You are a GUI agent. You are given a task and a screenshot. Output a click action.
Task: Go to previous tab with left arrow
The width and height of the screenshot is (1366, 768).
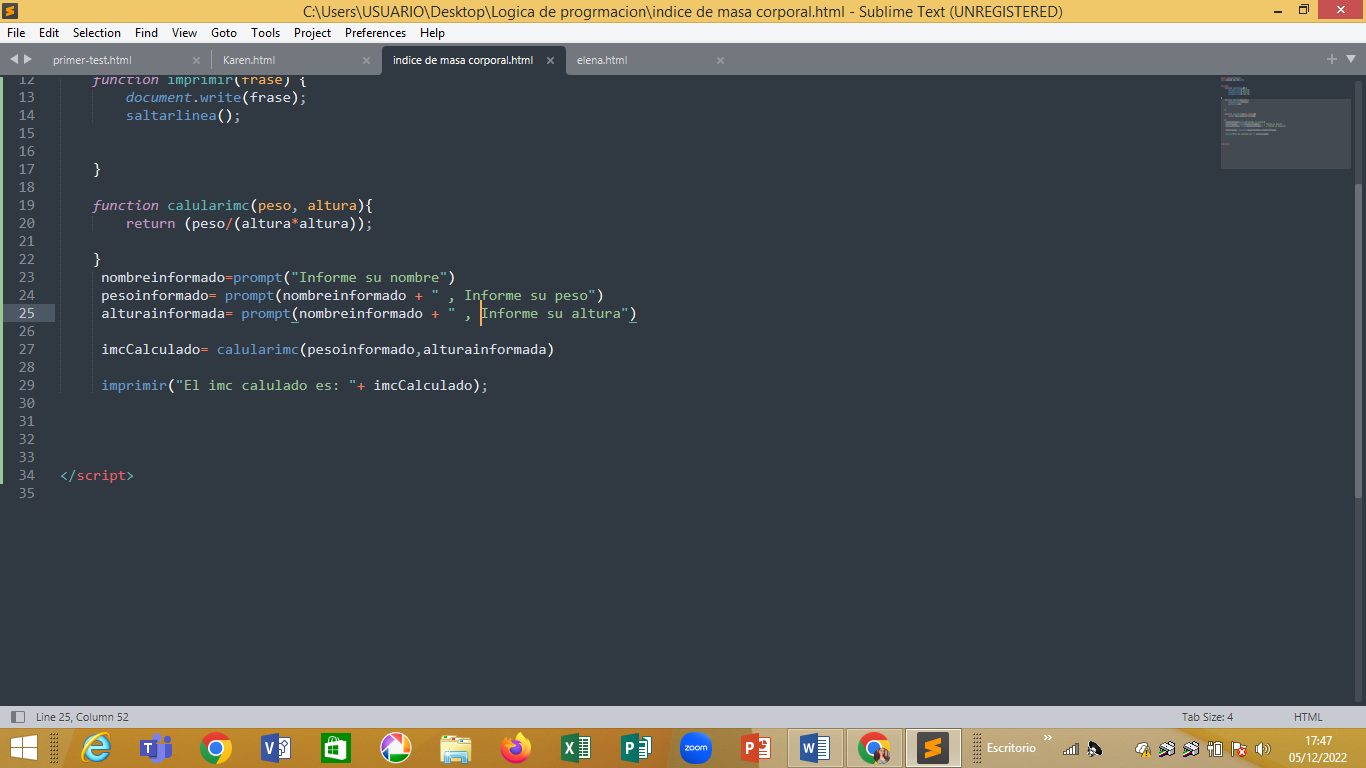coord(14,59)
